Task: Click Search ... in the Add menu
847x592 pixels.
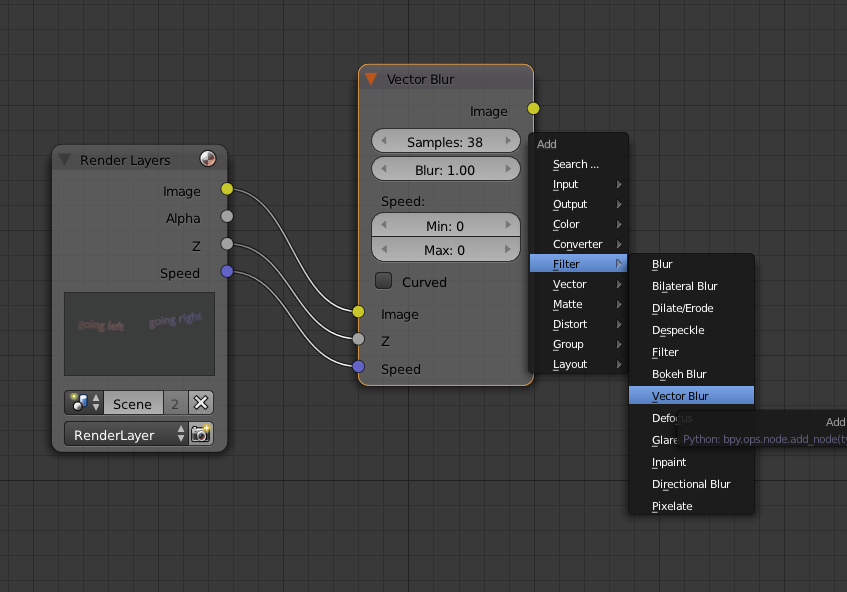Action: pos(576,164)
